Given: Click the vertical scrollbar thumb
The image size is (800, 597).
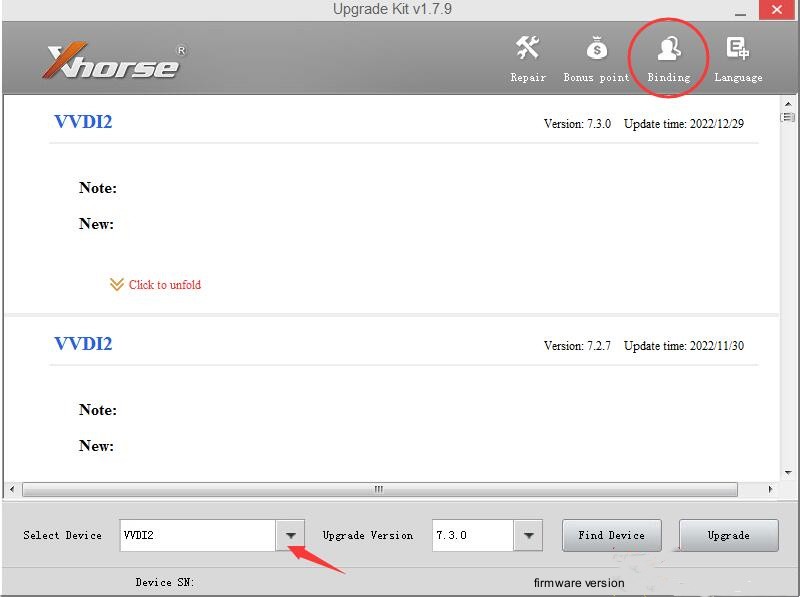Looking at the screenshot, I should pyautogui.click(x=788, y=117).
